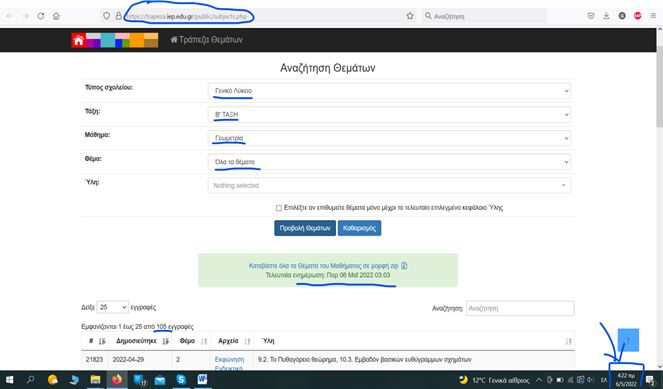The height and width of the screenshot is (389, 663).
Task: Click the red home logo icon
Action: (x=79, y=40)
